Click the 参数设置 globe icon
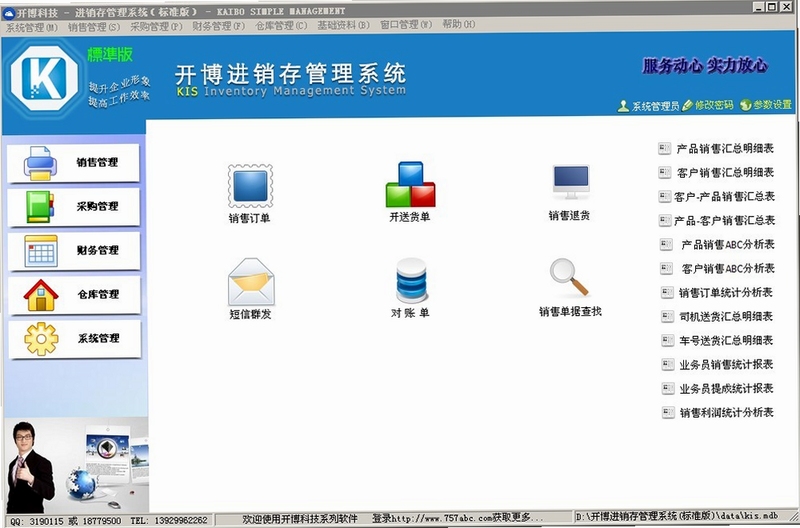Screen dimensions: 800x528 click(x=745, y=105)
